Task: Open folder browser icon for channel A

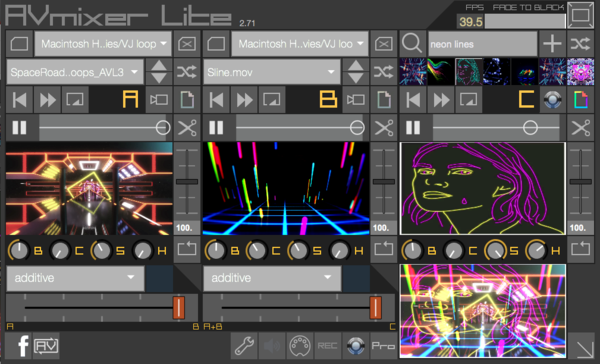Action: 19,44
